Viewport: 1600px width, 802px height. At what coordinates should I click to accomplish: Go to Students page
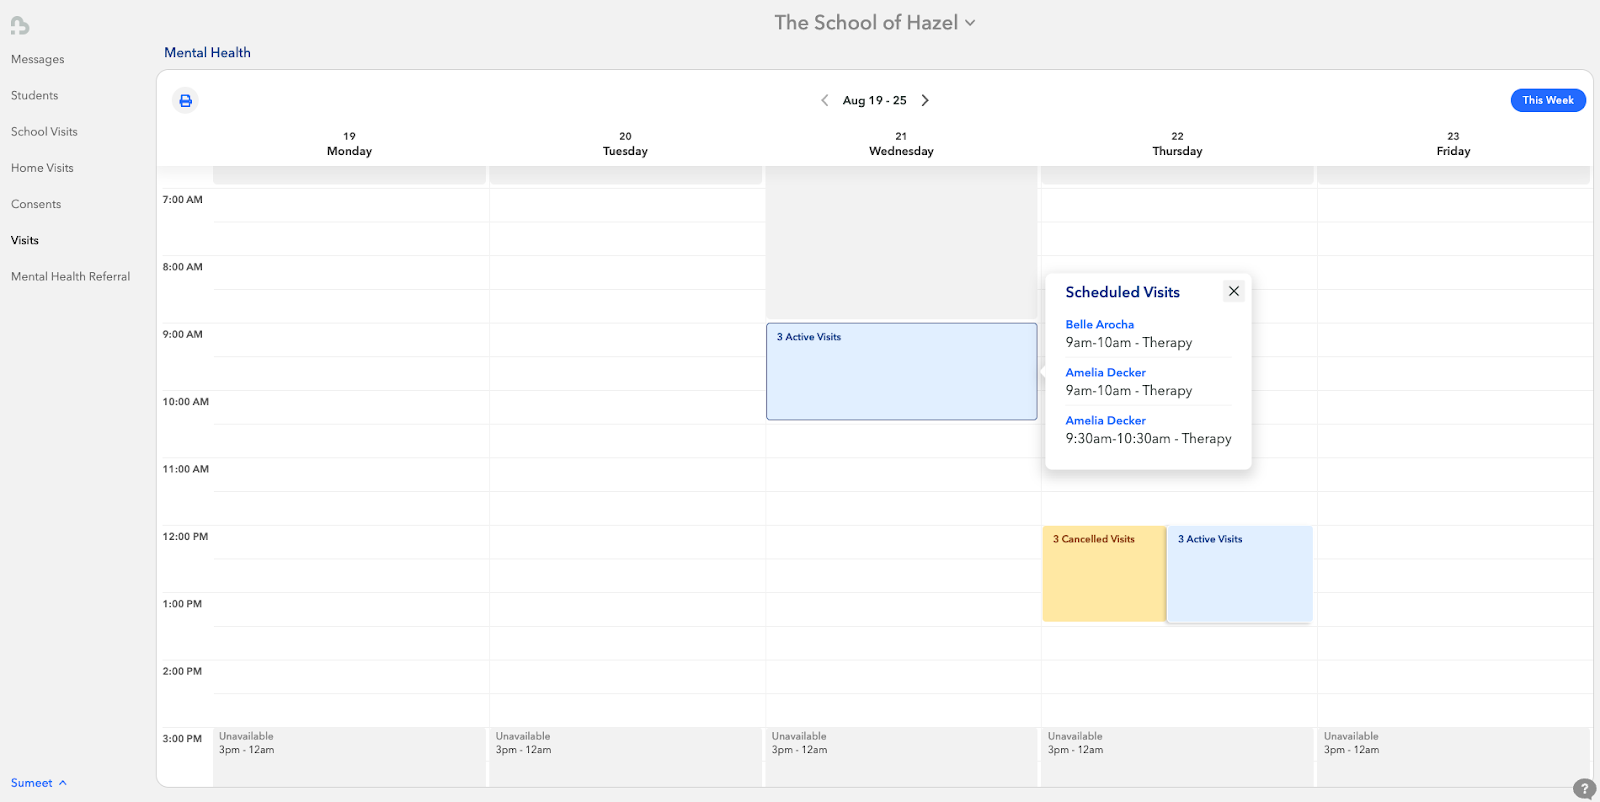click(35, 96)
